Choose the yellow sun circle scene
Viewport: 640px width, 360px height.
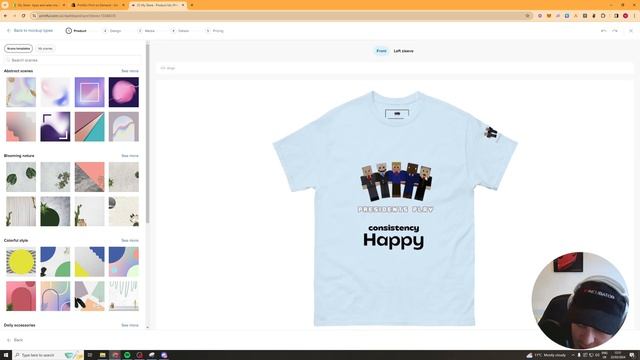click(21, 262)
